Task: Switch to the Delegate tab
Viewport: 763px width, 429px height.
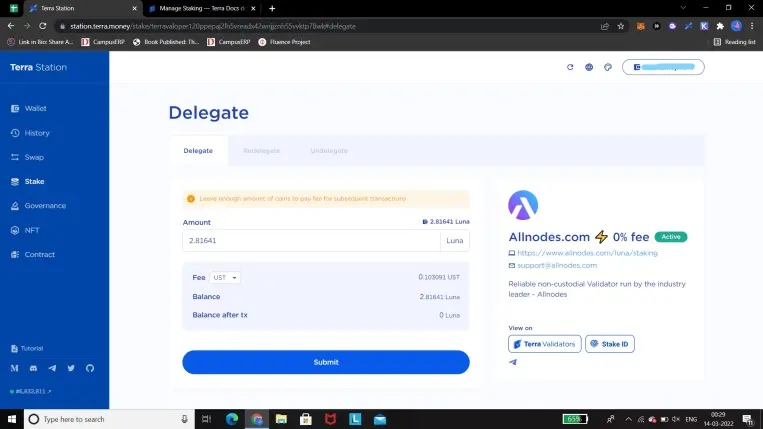Action: 198,151
